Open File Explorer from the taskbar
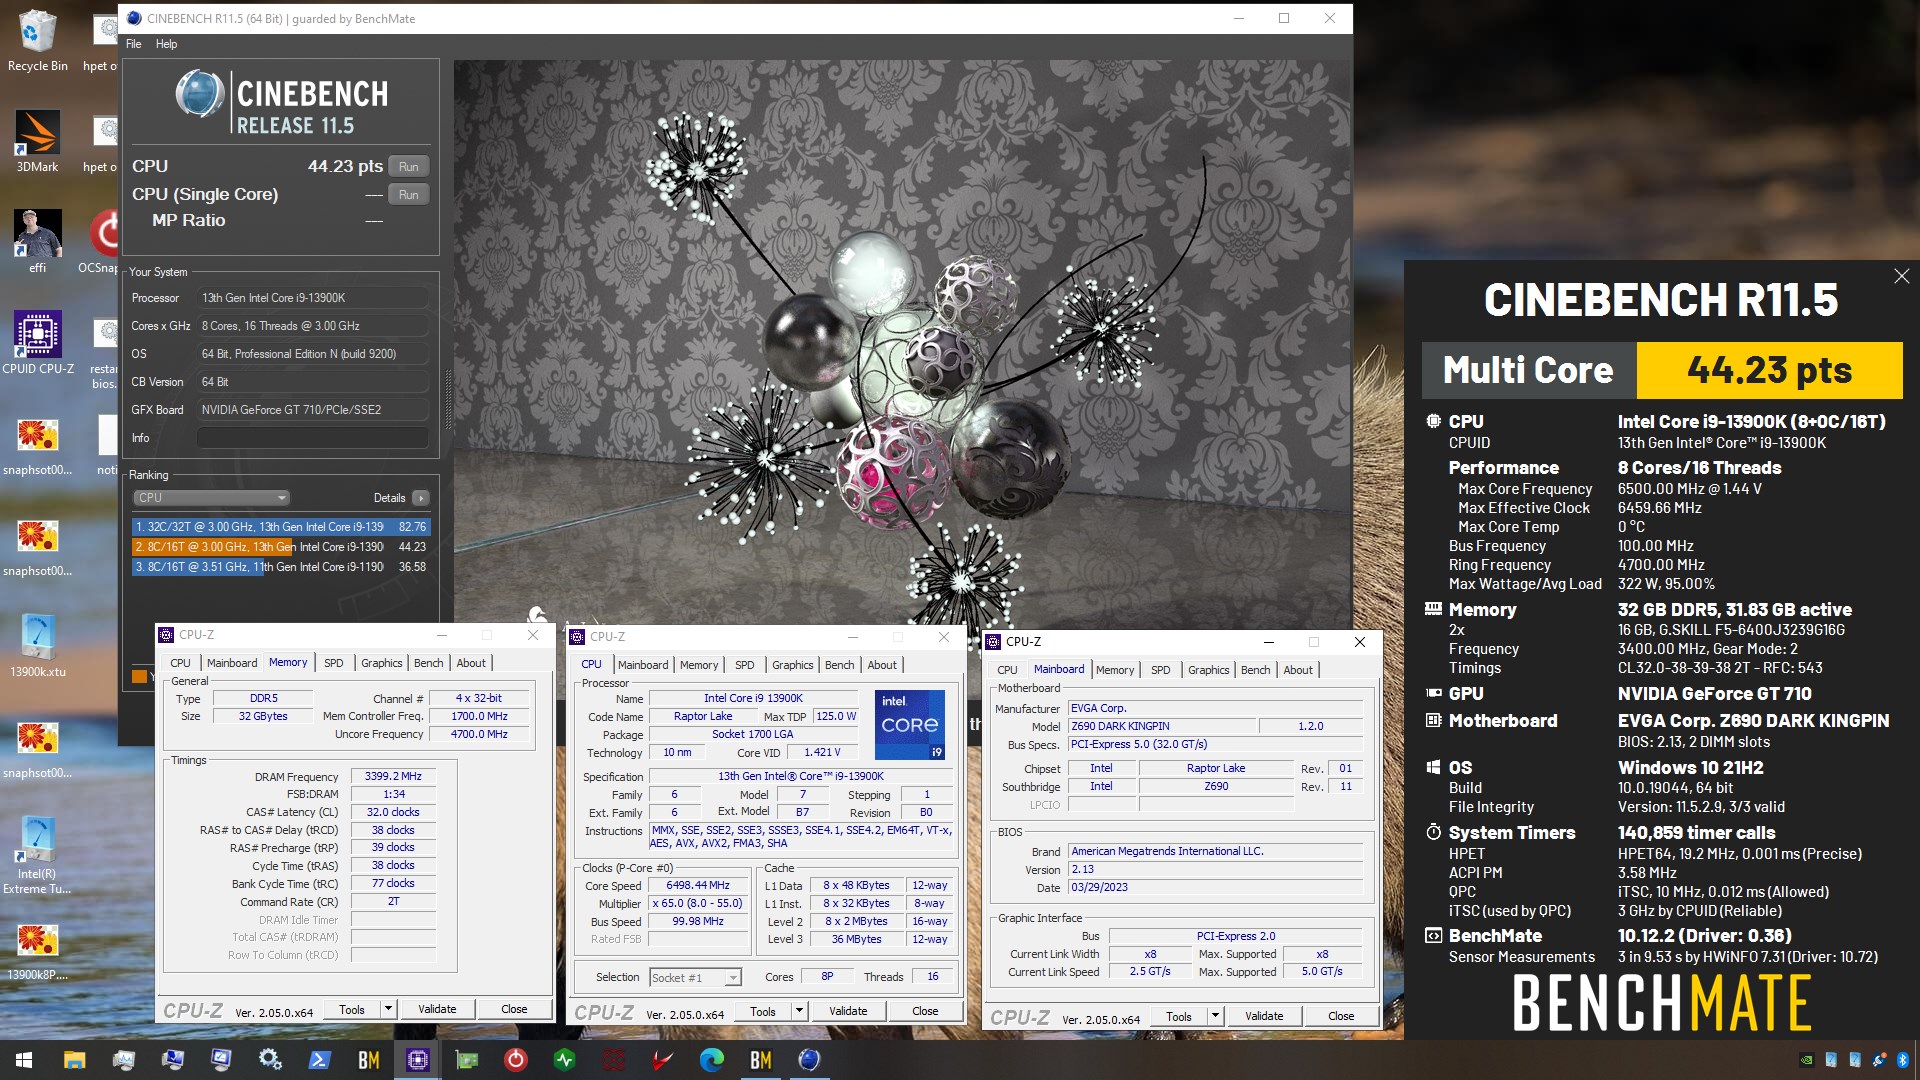 [x=74, y=1060]
